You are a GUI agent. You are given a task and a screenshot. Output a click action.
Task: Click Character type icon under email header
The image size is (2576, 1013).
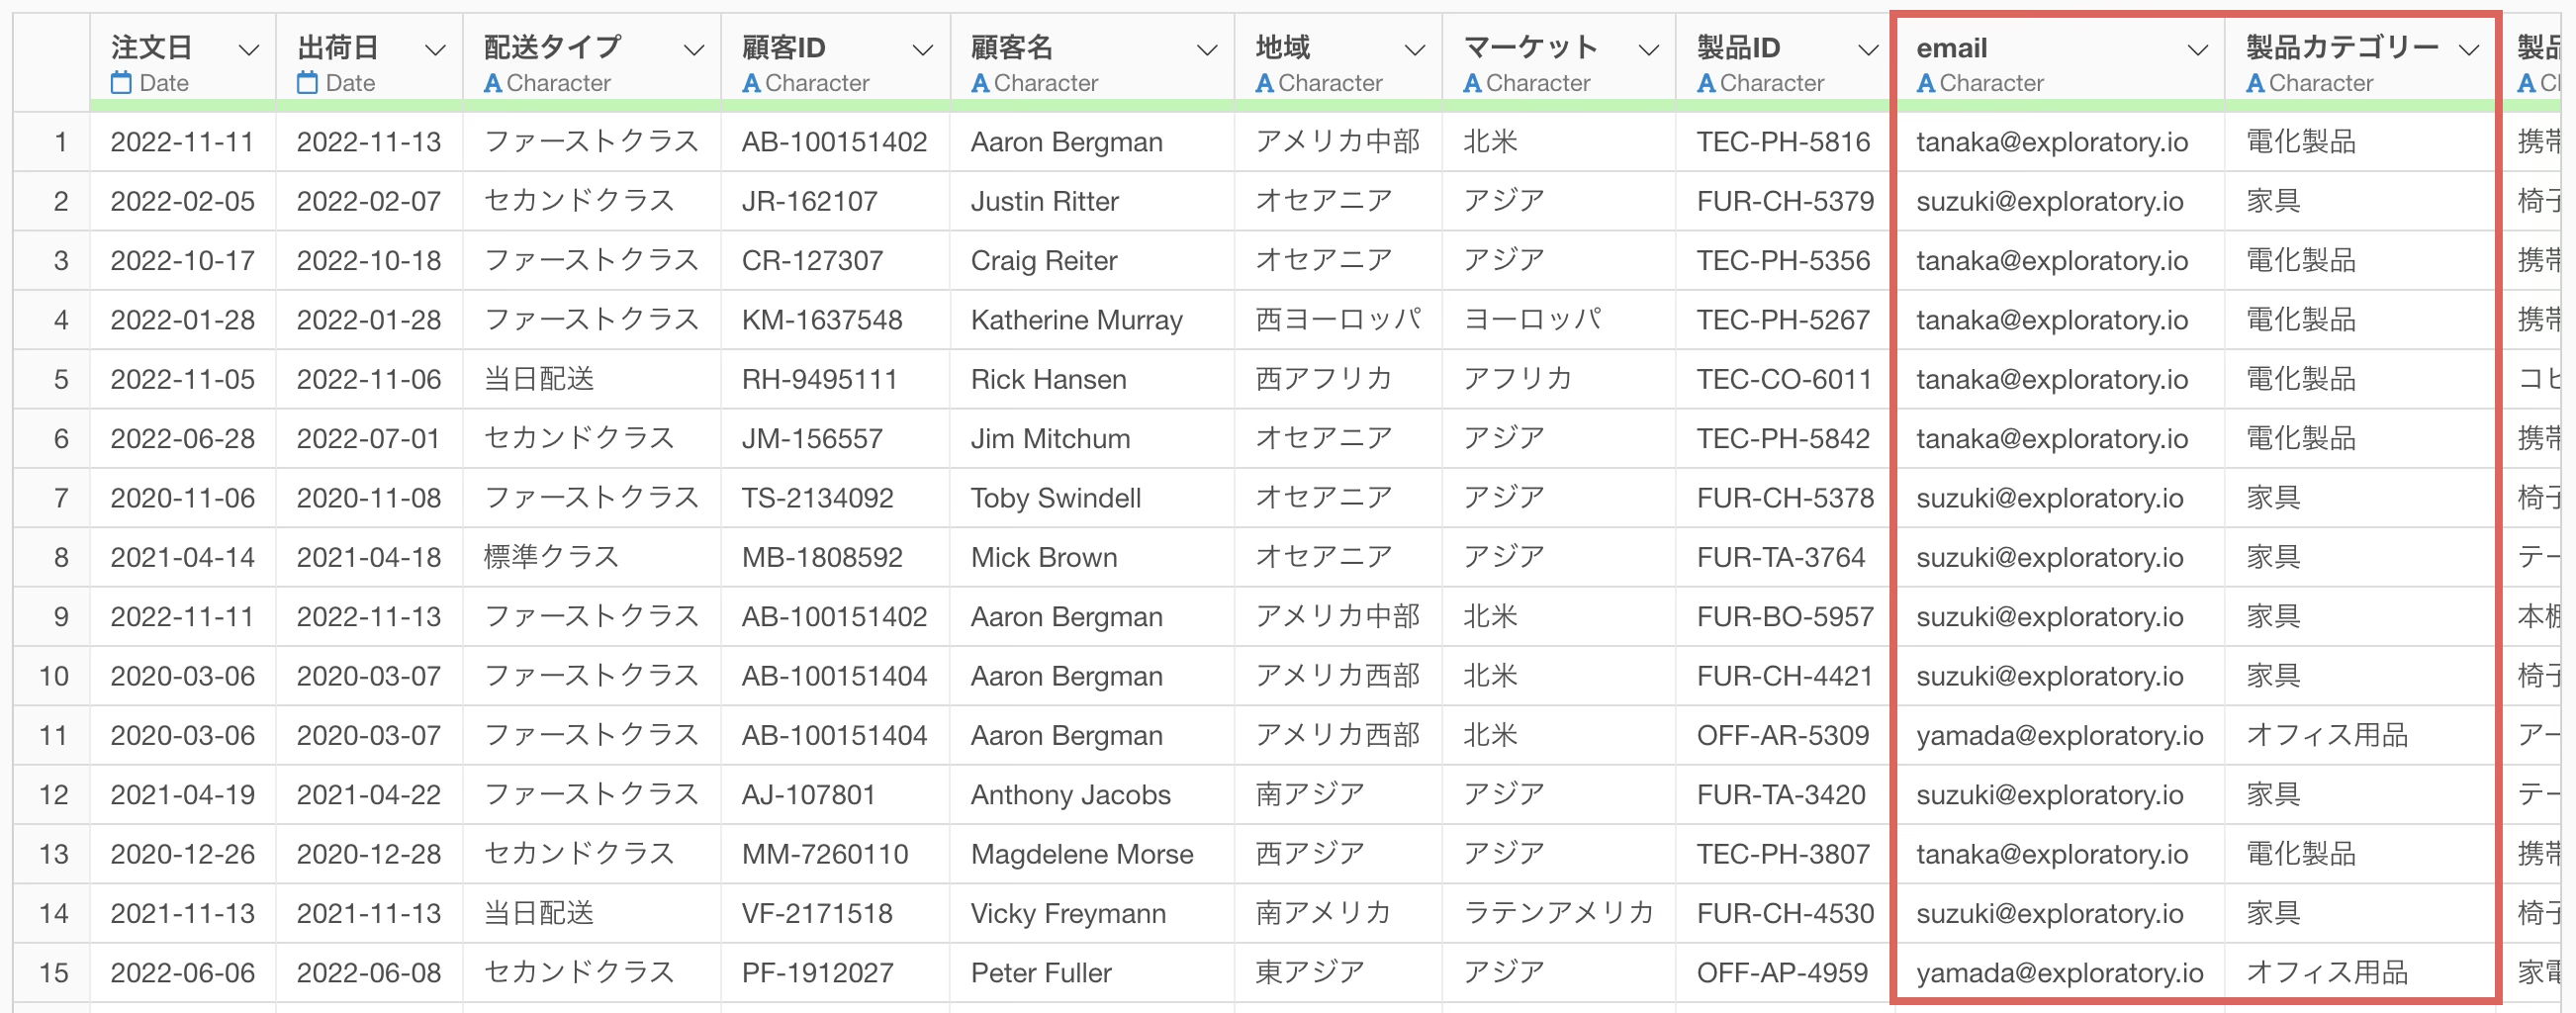(x=1925, y=83)
